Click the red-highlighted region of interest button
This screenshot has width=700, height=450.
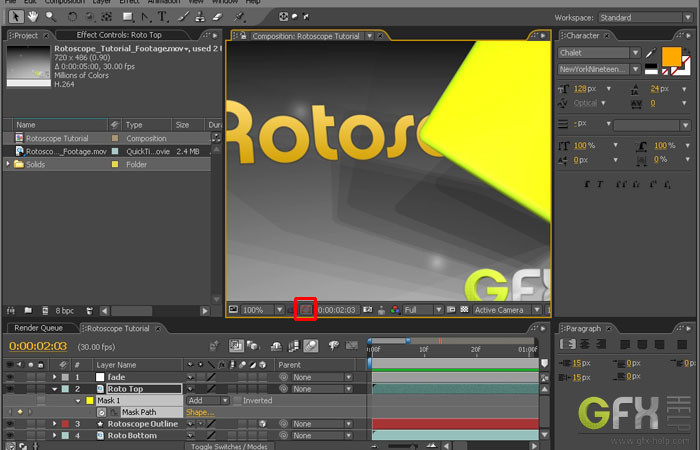[306, 310]
